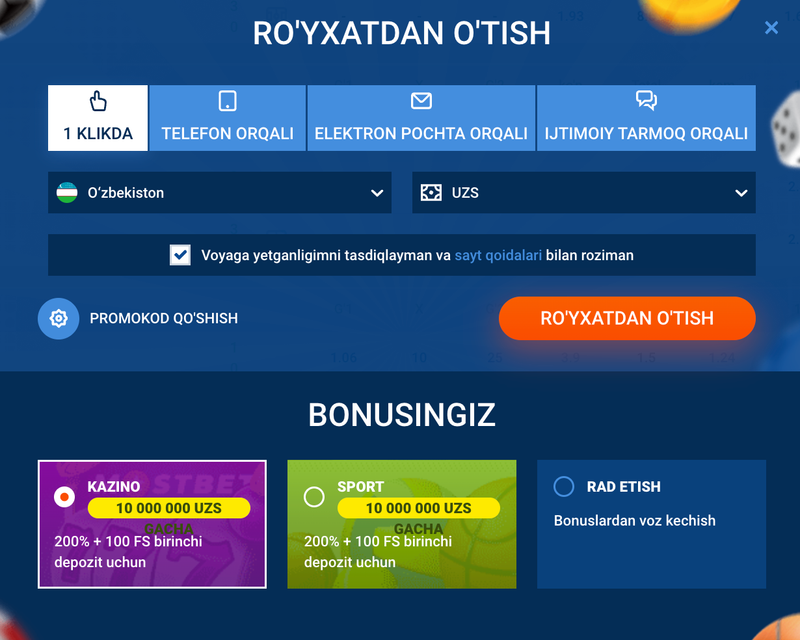This screenshot has height=640, width=800.
Task: Click the chevron arrow in the country selector
Action: point(377,193)
